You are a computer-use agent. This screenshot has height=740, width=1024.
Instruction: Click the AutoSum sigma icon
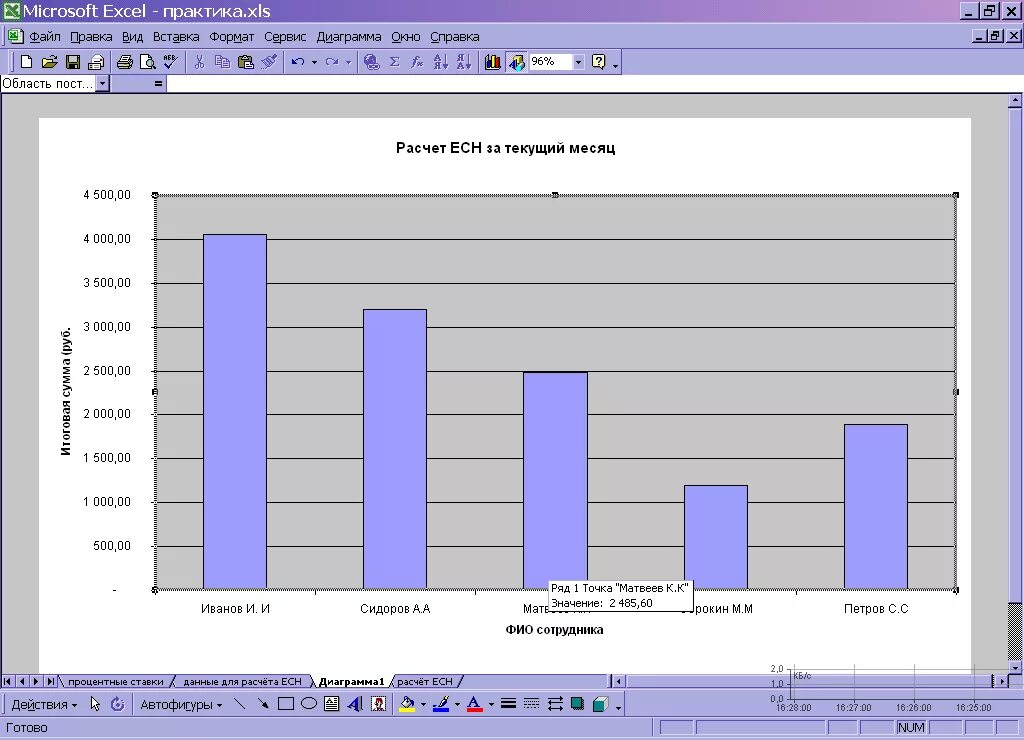tap(394, 62)
